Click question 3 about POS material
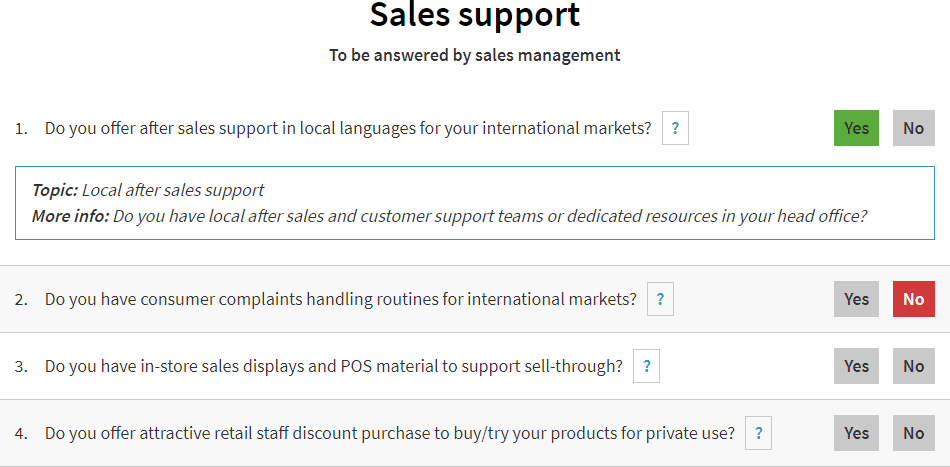 [333, 366]
